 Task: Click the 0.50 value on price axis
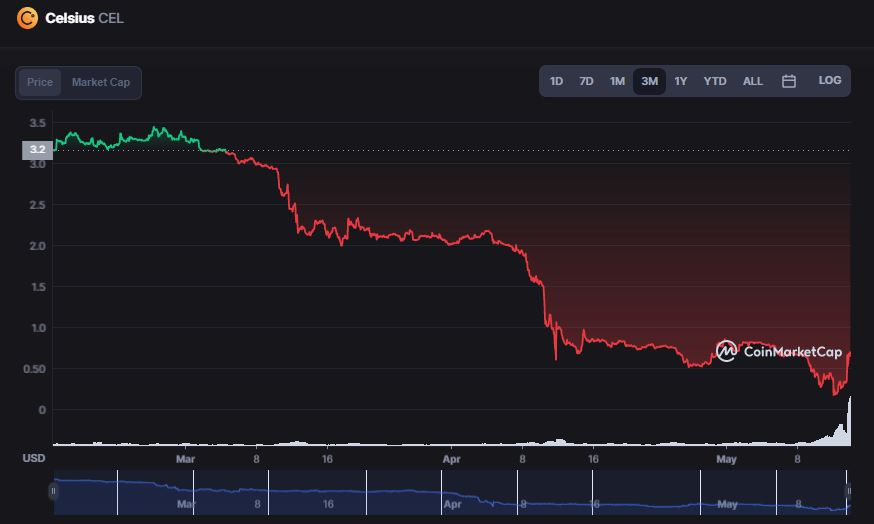34,369
